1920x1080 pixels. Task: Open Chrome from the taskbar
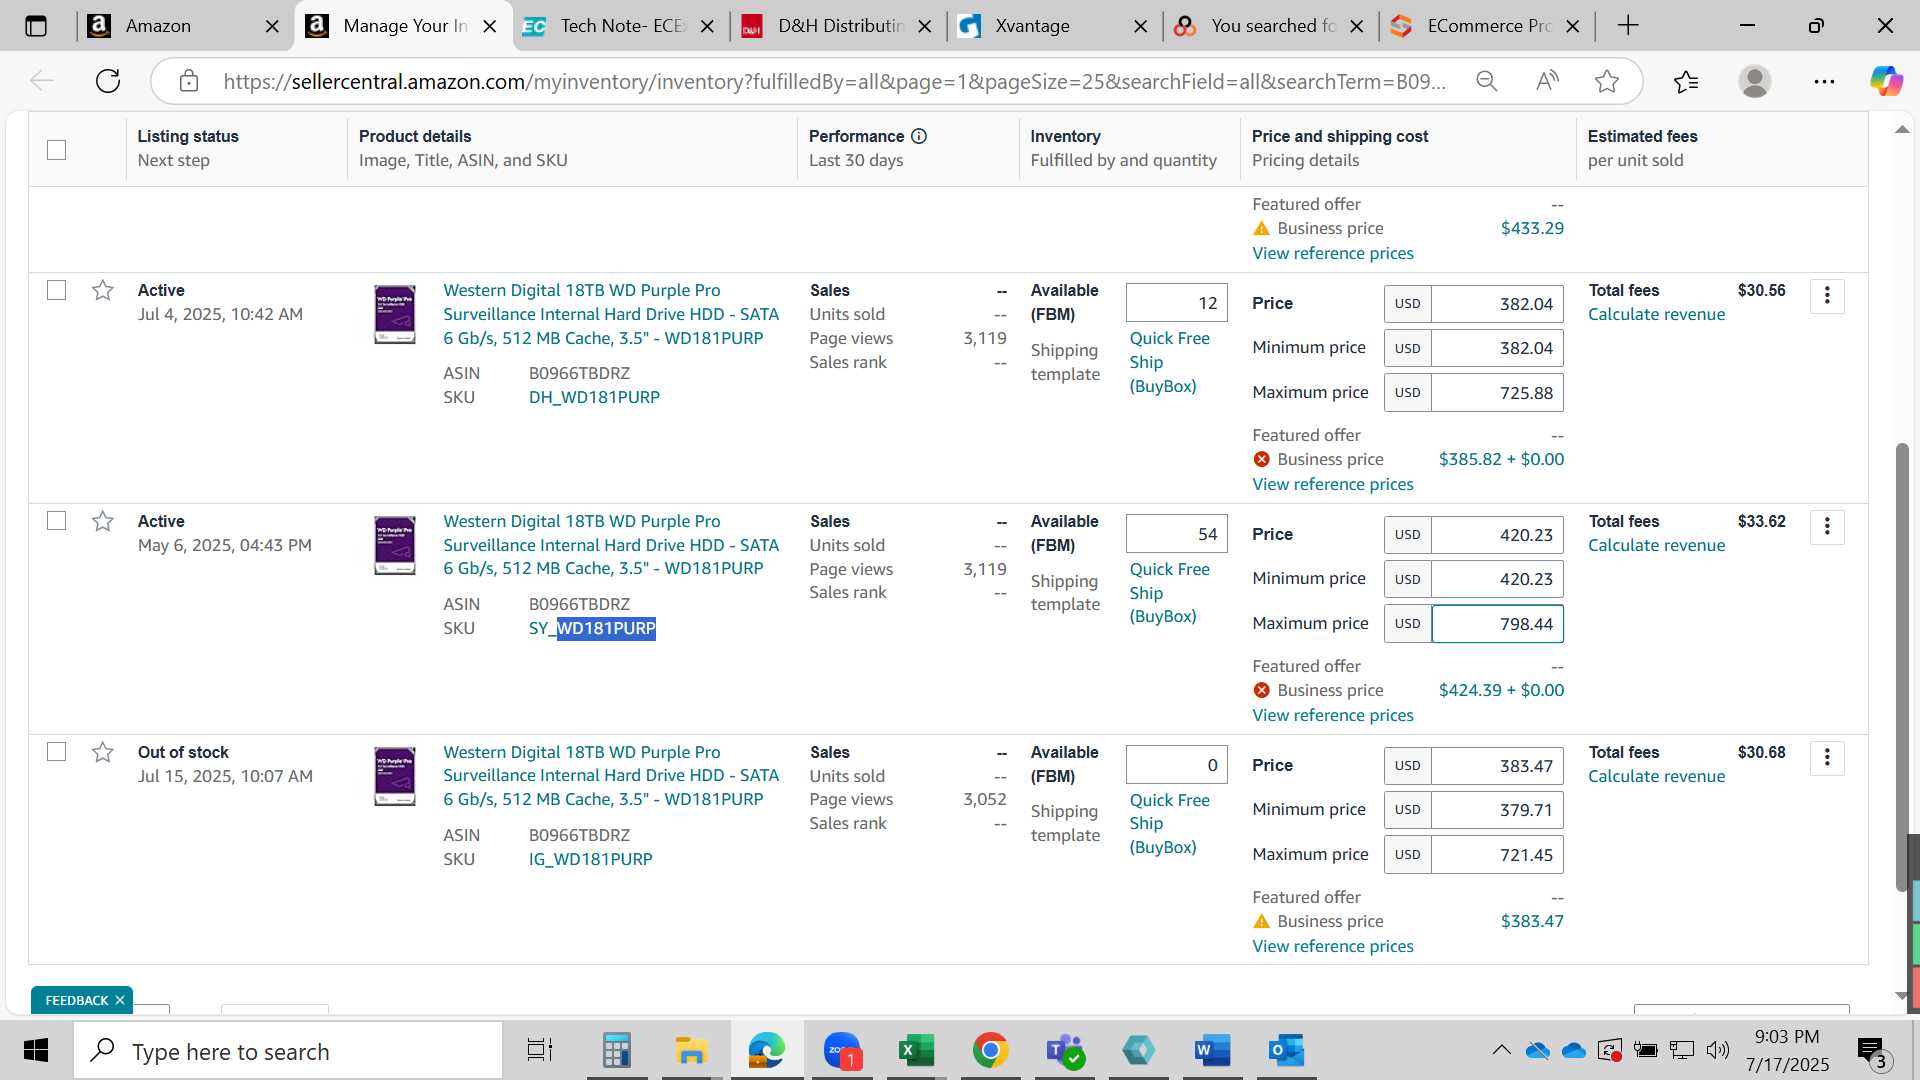click(990, 1051)
